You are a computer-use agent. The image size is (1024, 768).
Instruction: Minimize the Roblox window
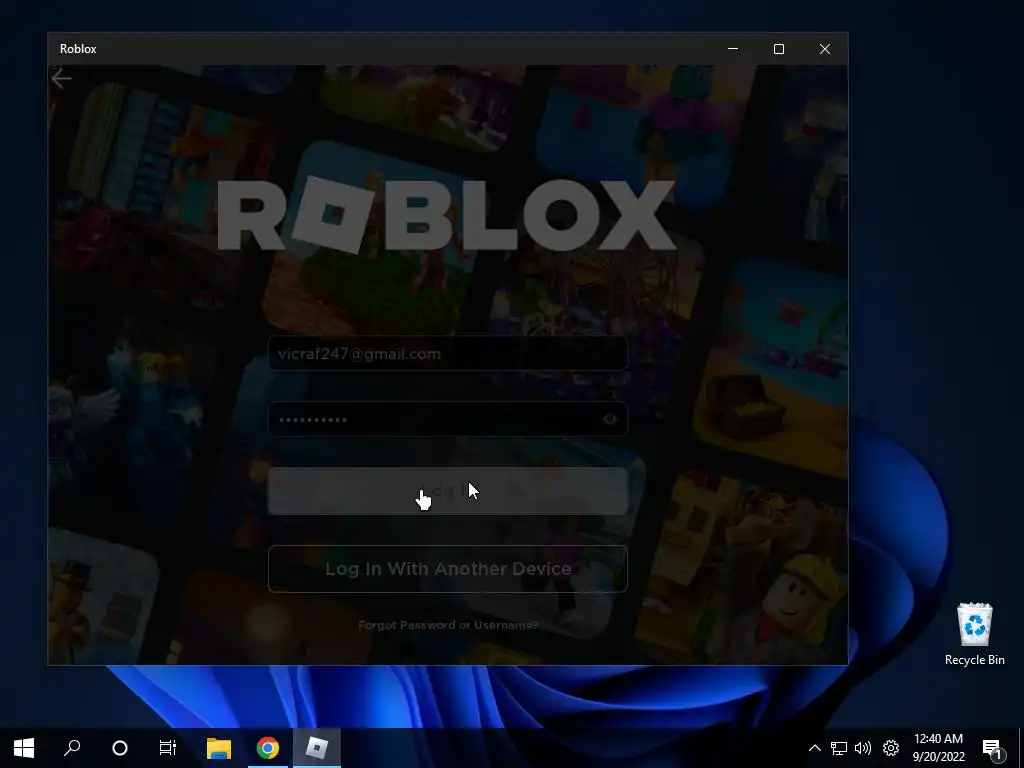733,49
